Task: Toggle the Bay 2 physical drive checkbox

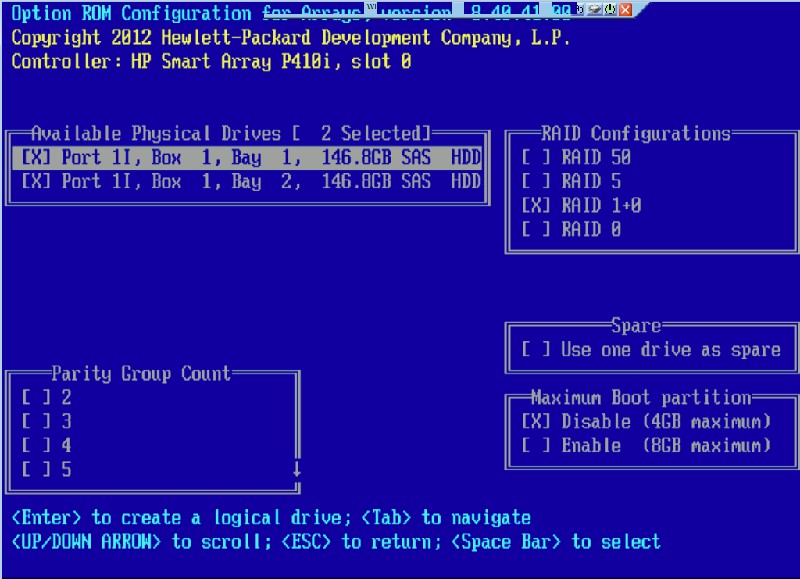Action: (x=36, y=182)
